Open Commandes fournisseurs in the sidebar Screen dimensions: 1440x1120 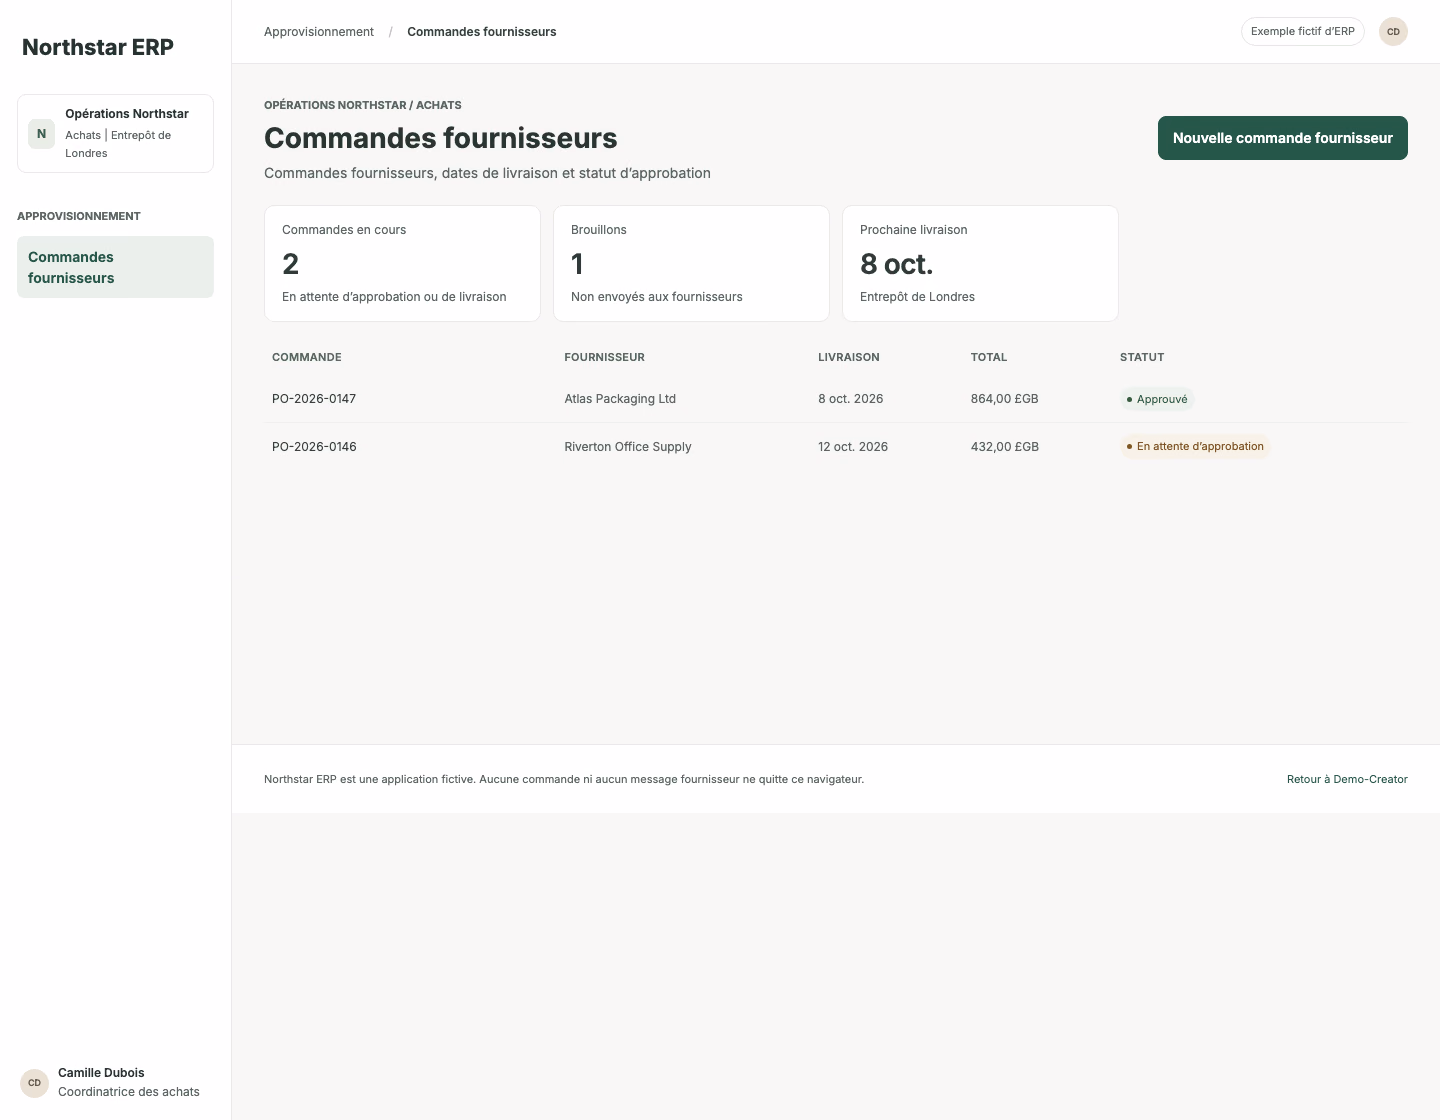[115, 267]
